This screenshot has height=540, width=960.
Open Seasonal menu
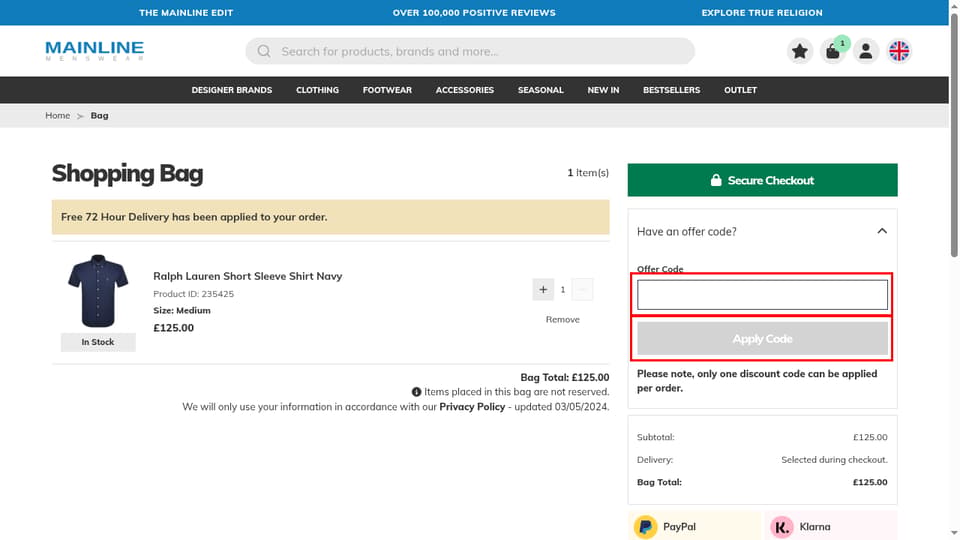click(541, 90)
